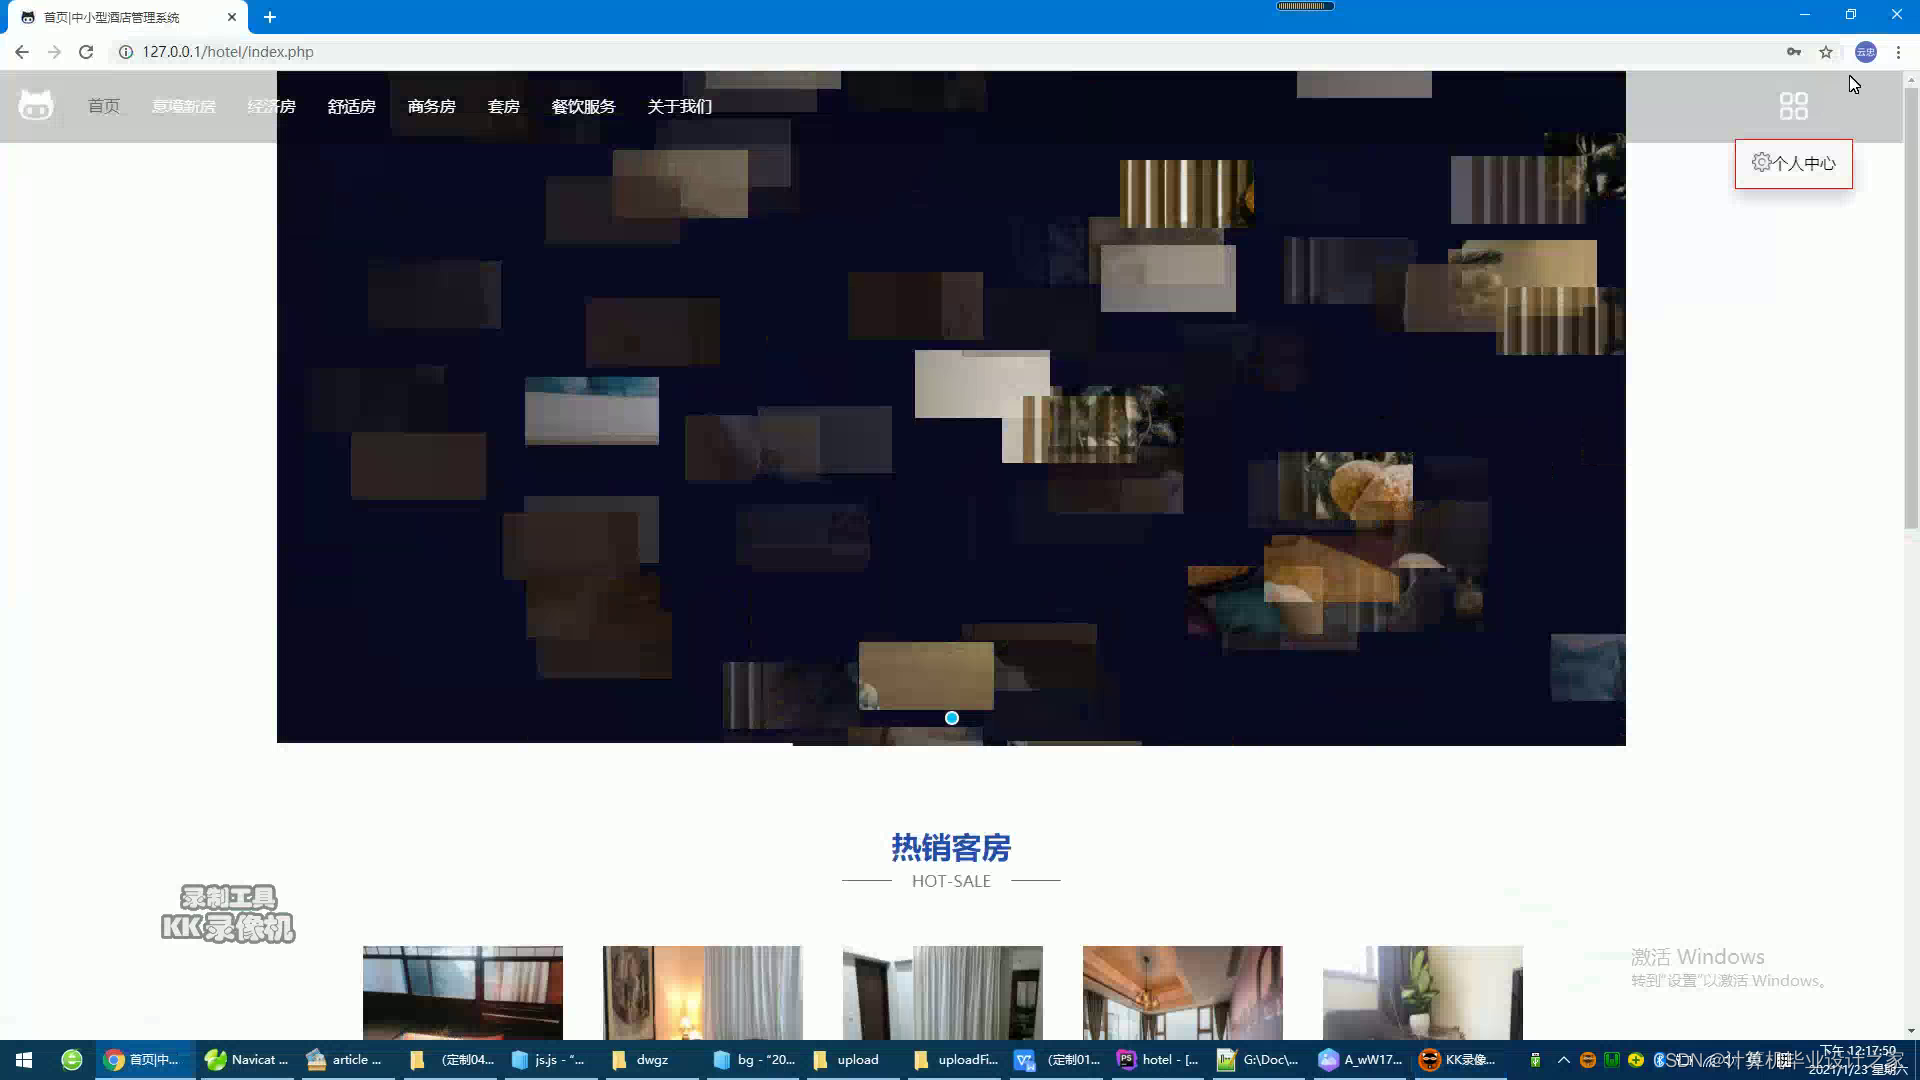
Task: Open fourth hot-sale room thumbnail
Action: tap(1183, 993)
